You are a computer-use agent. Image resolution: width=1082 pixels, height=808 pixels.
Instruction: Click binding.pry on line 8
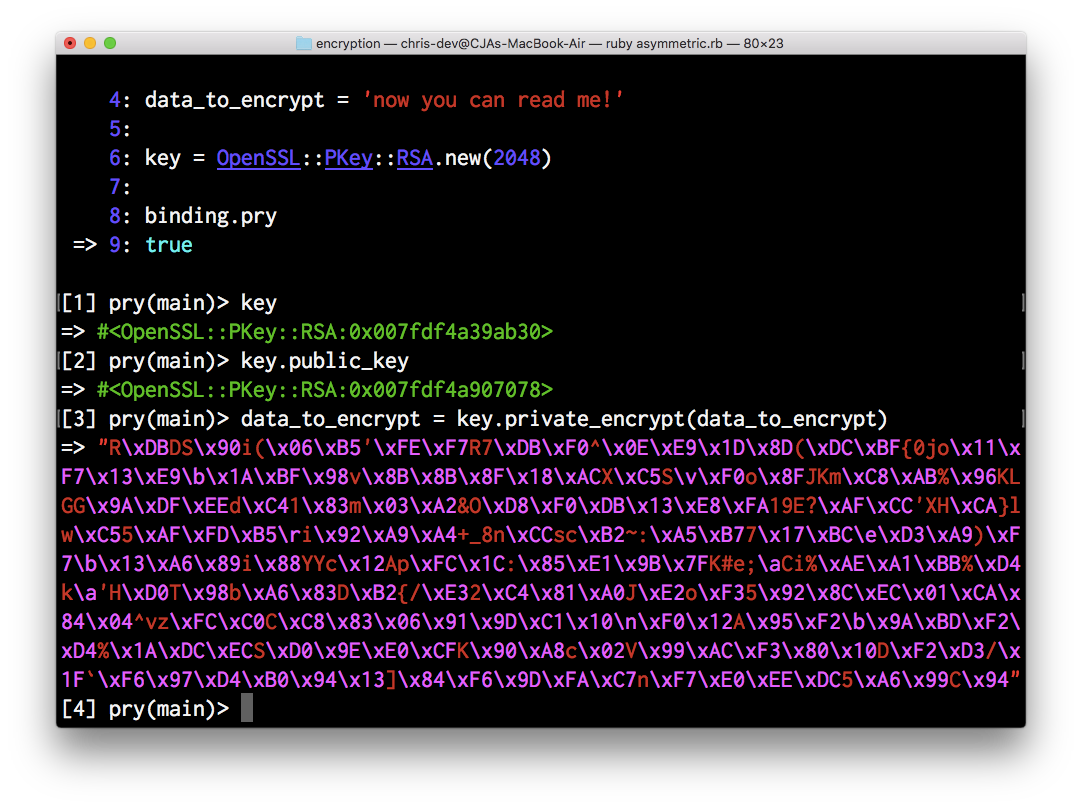210,216
